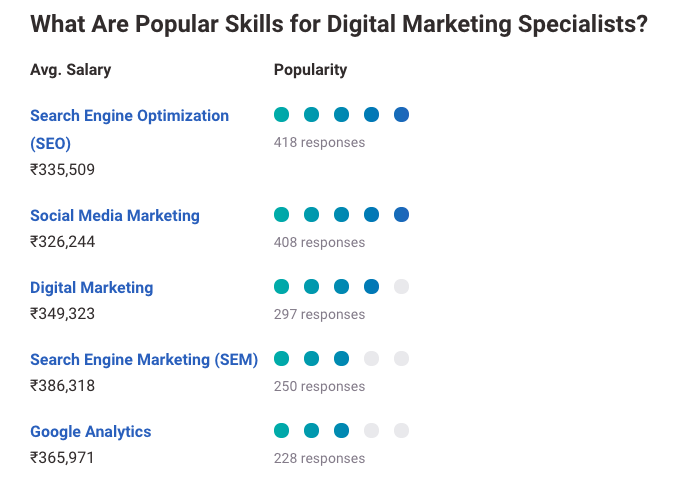The image size is (693, 481).
Task: Click the fifth dark blue dot for SEO
Action: [x=401, y=114]
